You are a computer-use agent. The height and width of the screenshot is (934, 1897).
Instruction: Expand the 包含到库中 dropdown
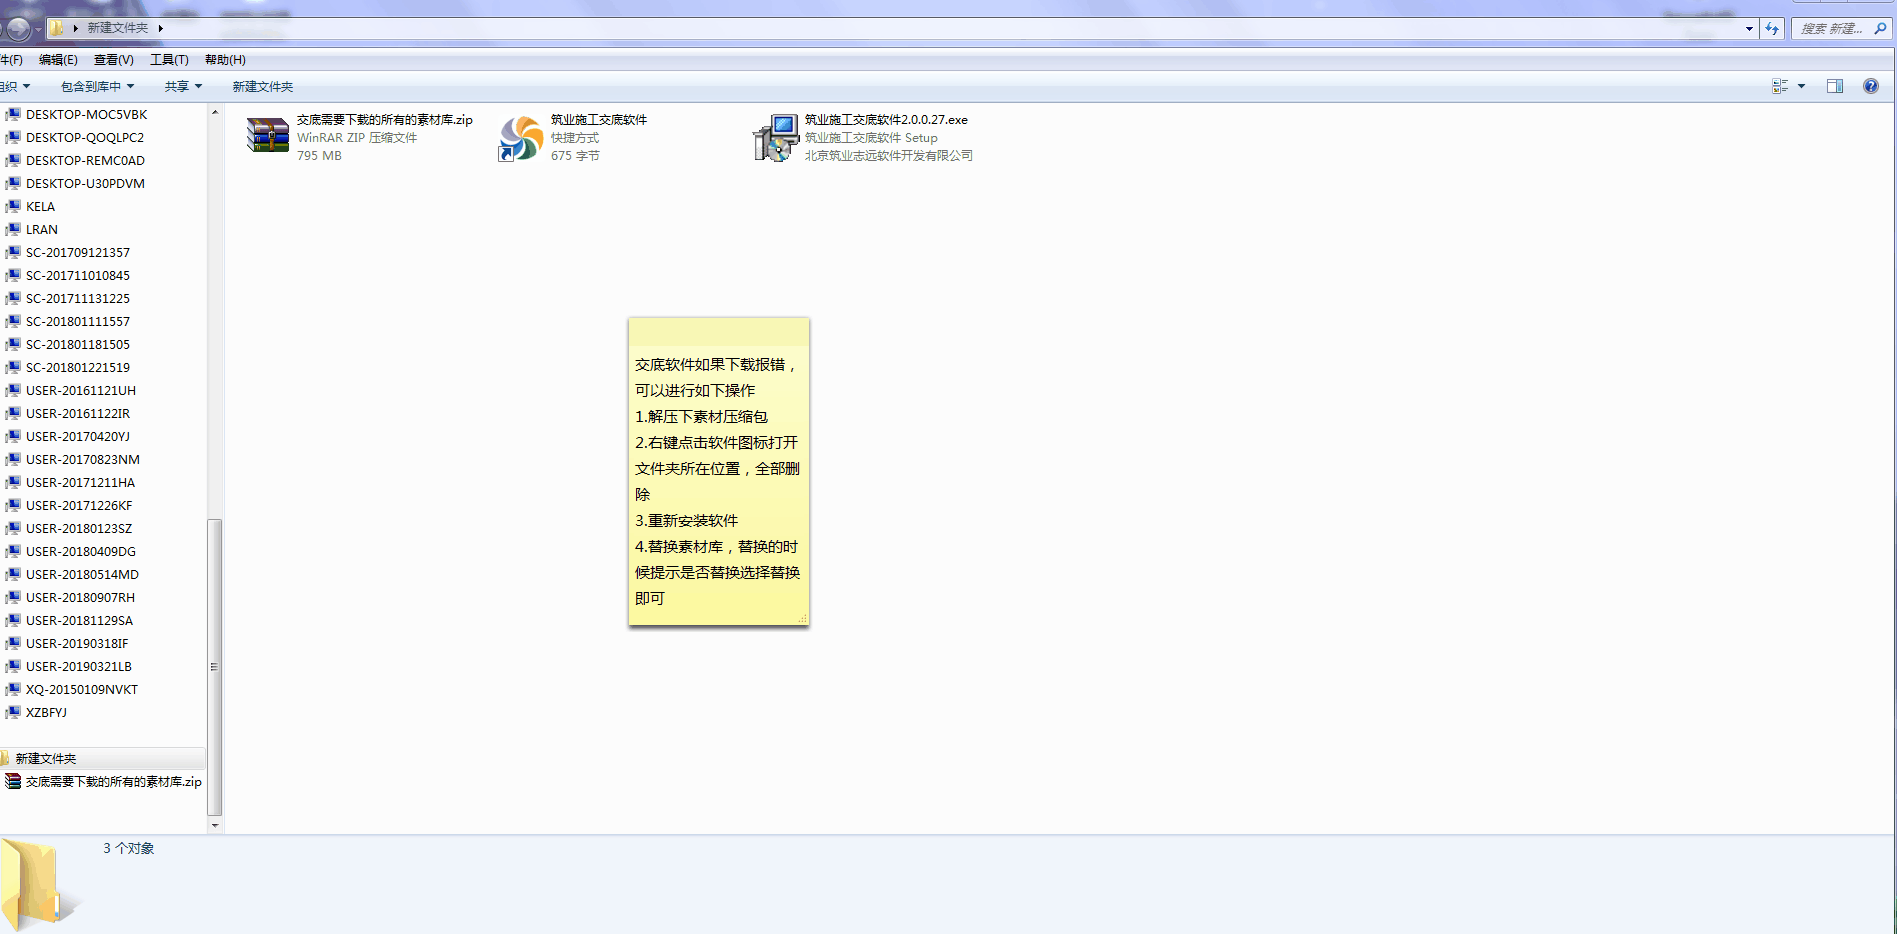97,87
